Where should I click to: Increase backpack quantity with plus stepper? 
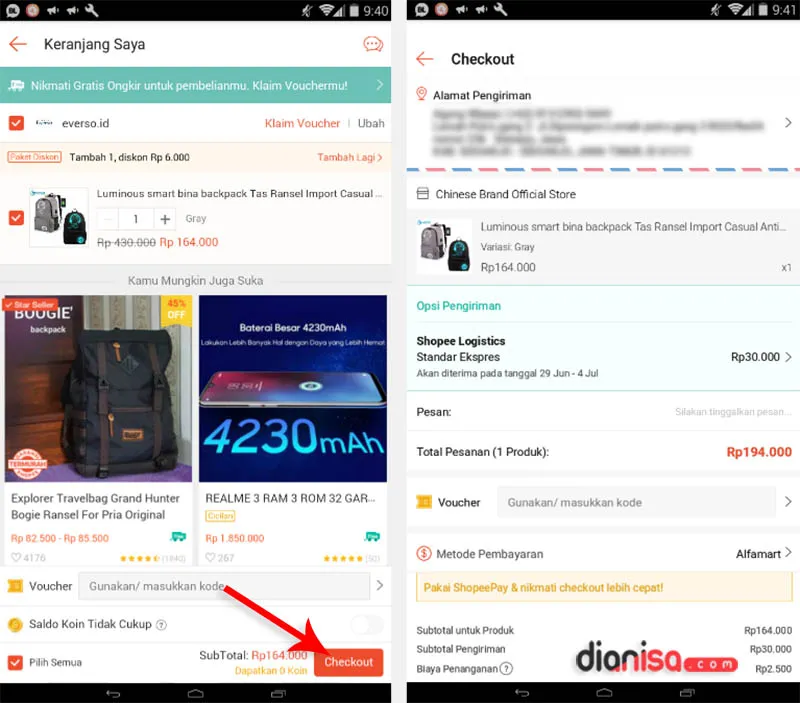point(166,218)
